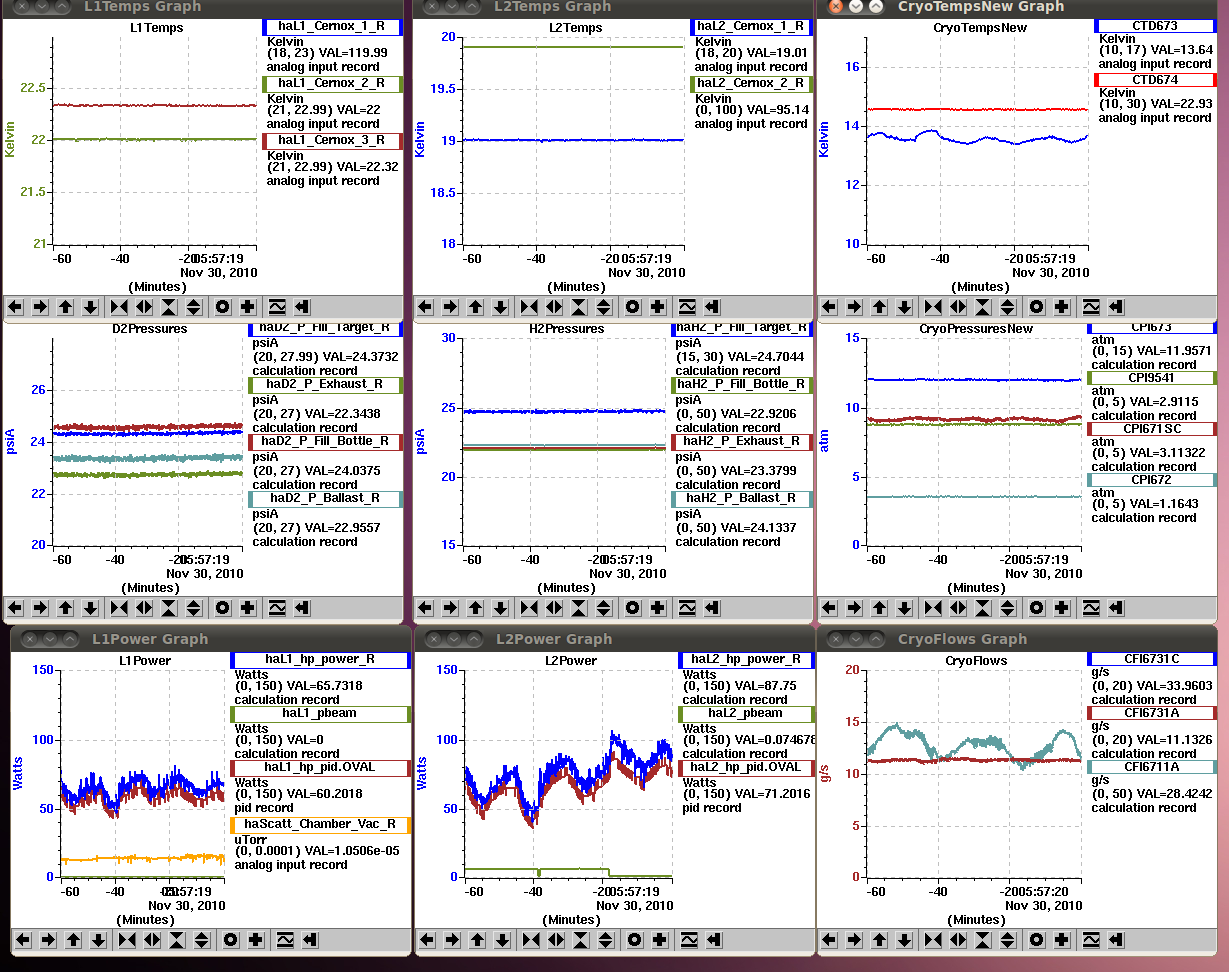Click the plus icon in CryoFlows toolbar
The height and width of the screenshot is (972, 1229).
[x=1062, y=940]
